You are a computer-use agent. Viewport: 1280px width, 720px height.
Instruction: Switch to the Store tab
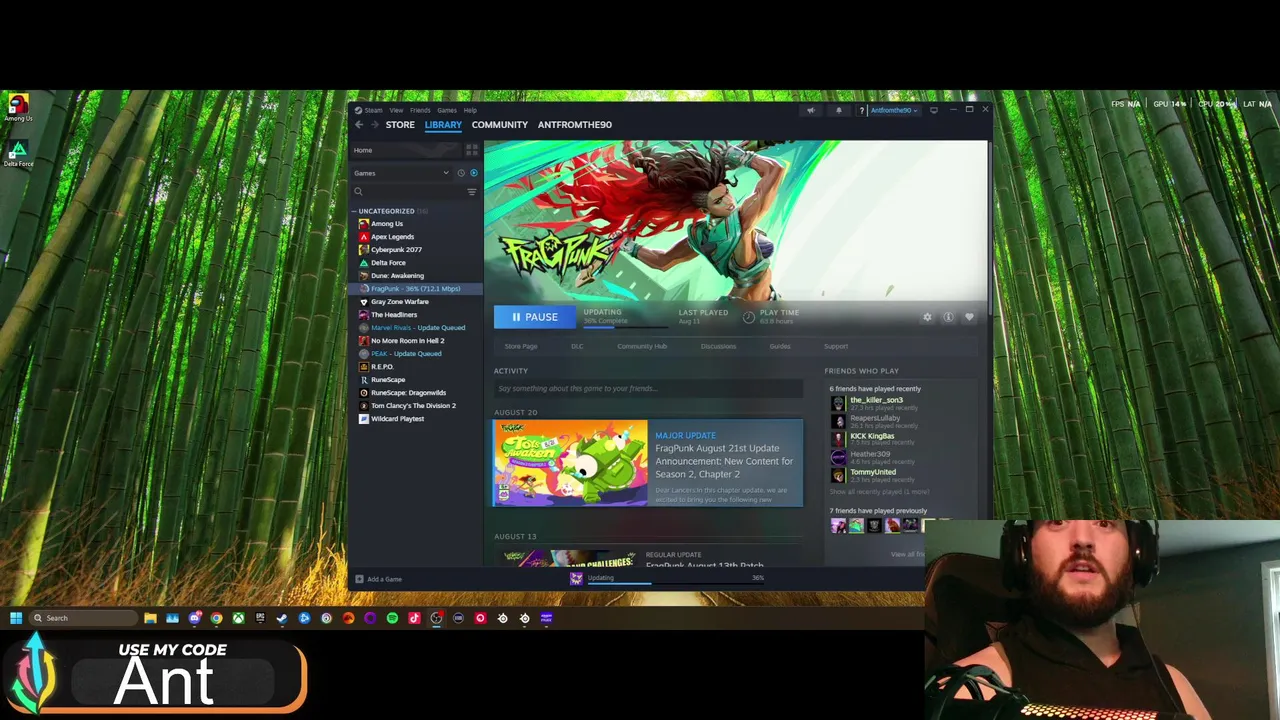coord(400,125)
